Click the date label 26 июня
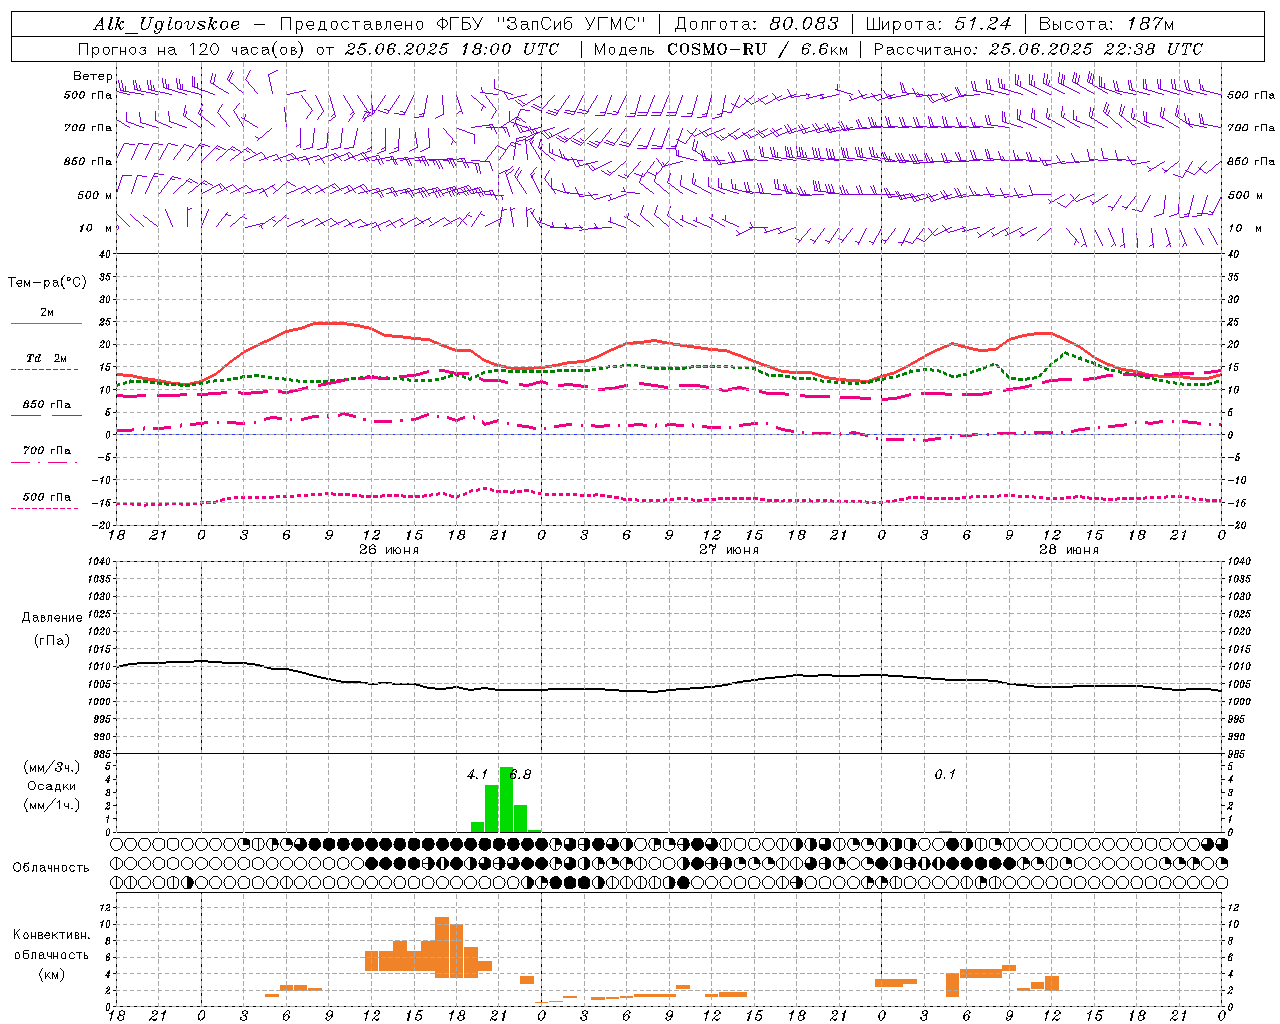1280x1024 pixels. (389, 550)
